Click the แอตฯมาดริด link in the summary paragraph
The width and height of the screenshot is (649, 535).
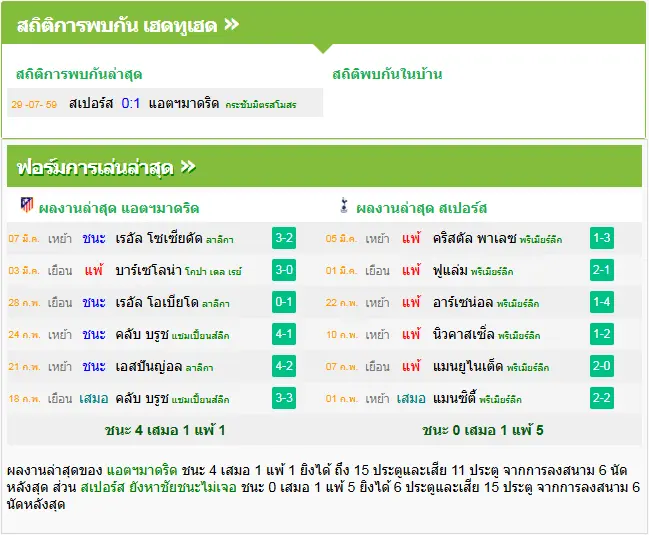tap(142, 470)
